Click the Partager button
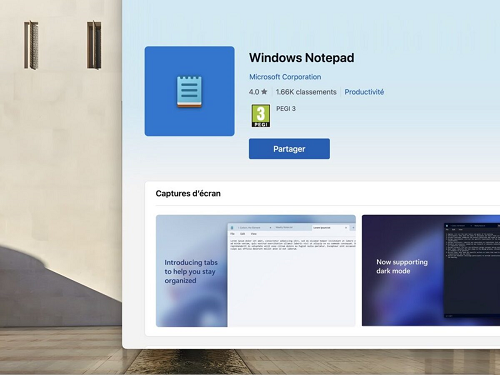 (x=289, y=149)
